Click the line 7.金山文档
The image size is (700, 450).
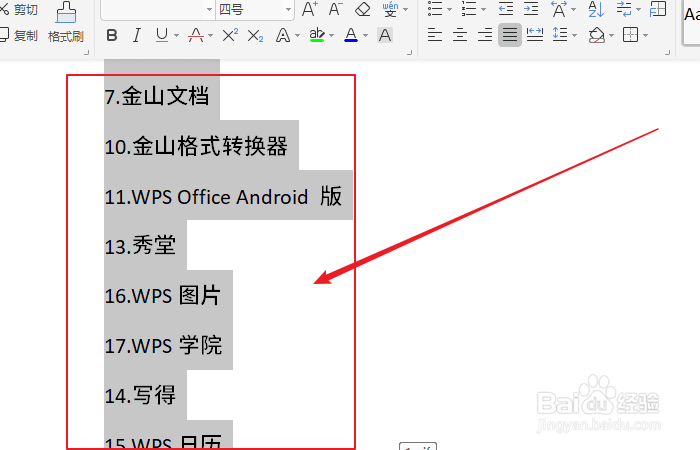tap(157, 96)
